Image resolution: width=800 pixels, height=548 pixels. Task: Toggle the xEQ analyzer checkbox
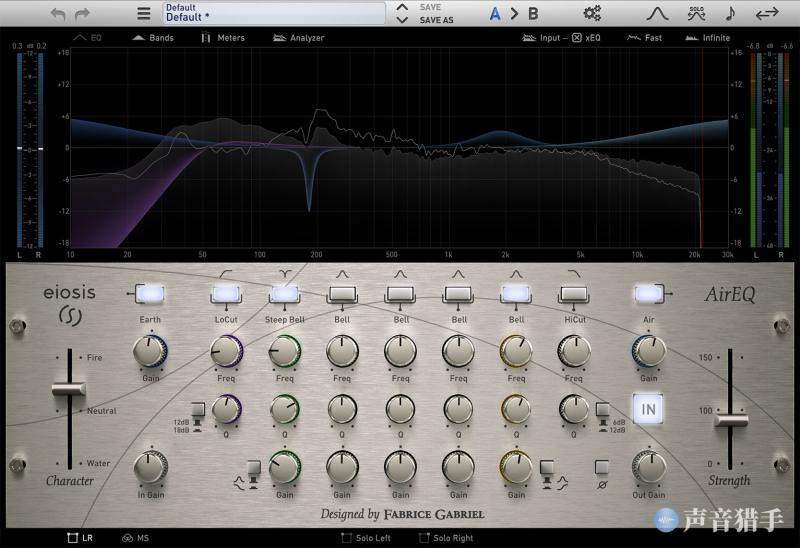[577, 38]
